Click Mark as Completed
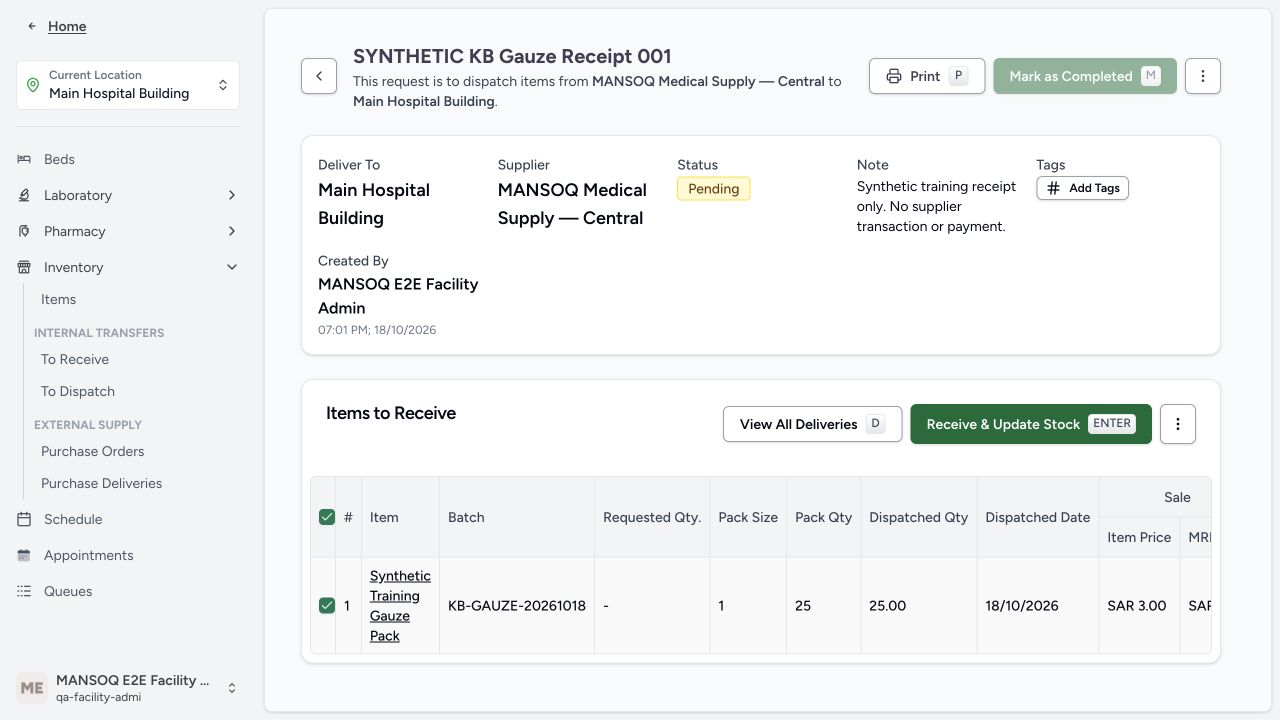This screenshot has width=1280, height=720. click(x=1085, y=76)
